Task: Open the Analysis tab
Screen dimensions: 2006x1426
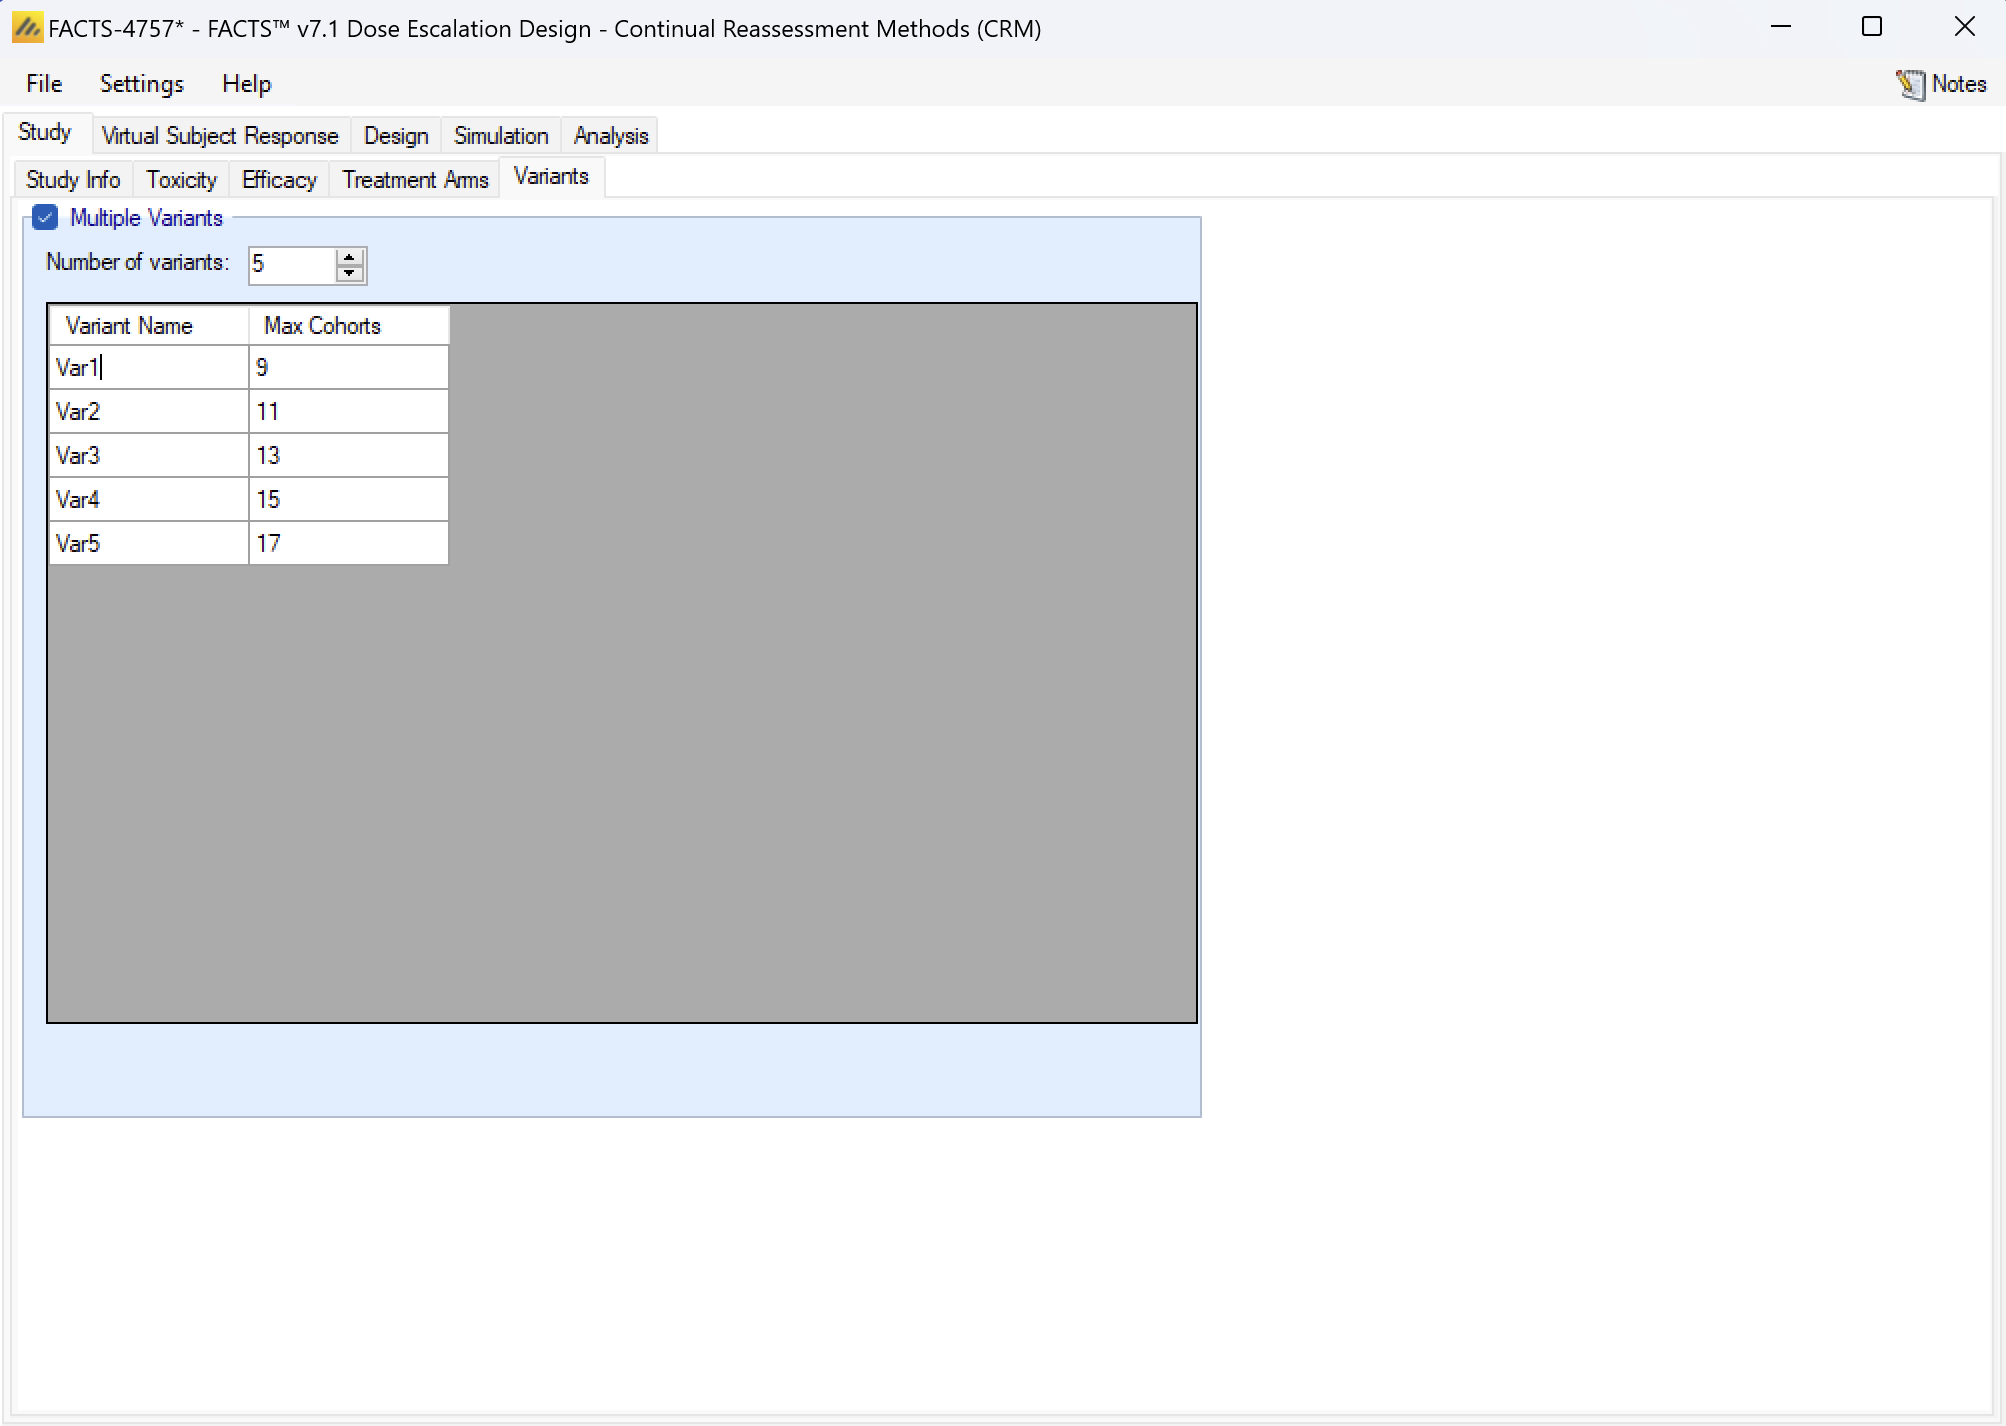Action: tap(611, 135)
